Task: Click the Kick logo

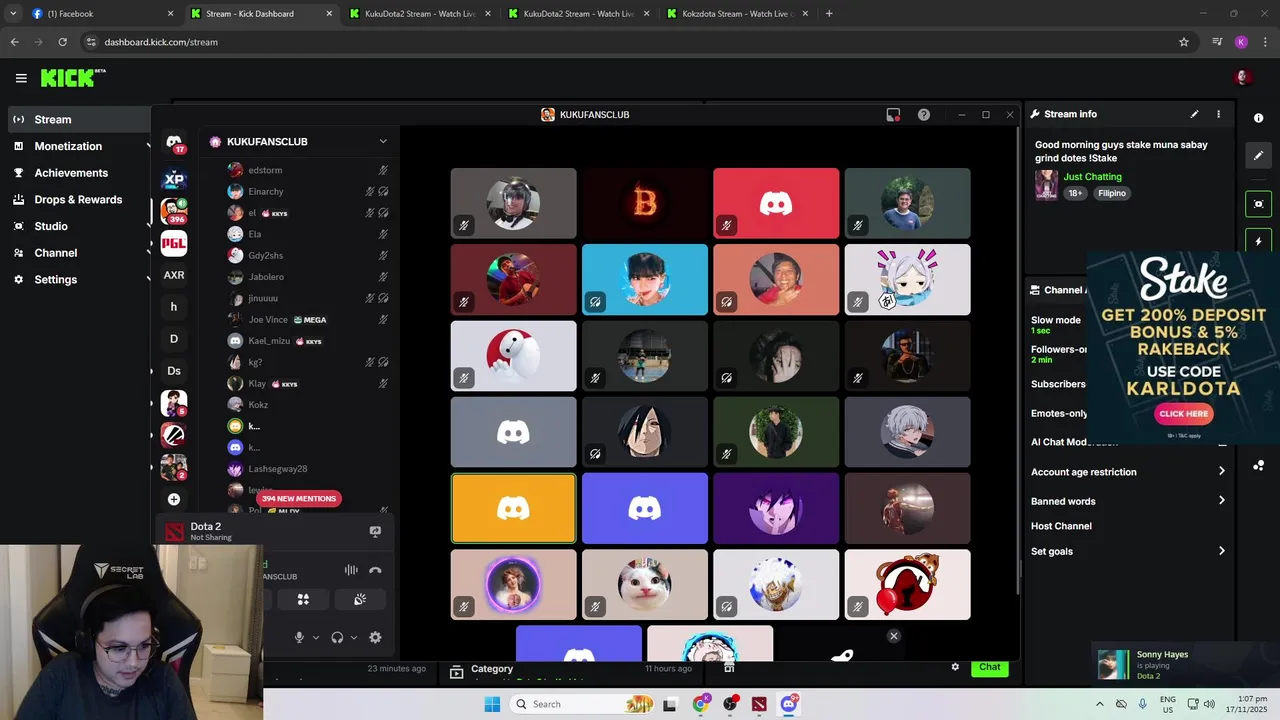Action: click(73, 78)
